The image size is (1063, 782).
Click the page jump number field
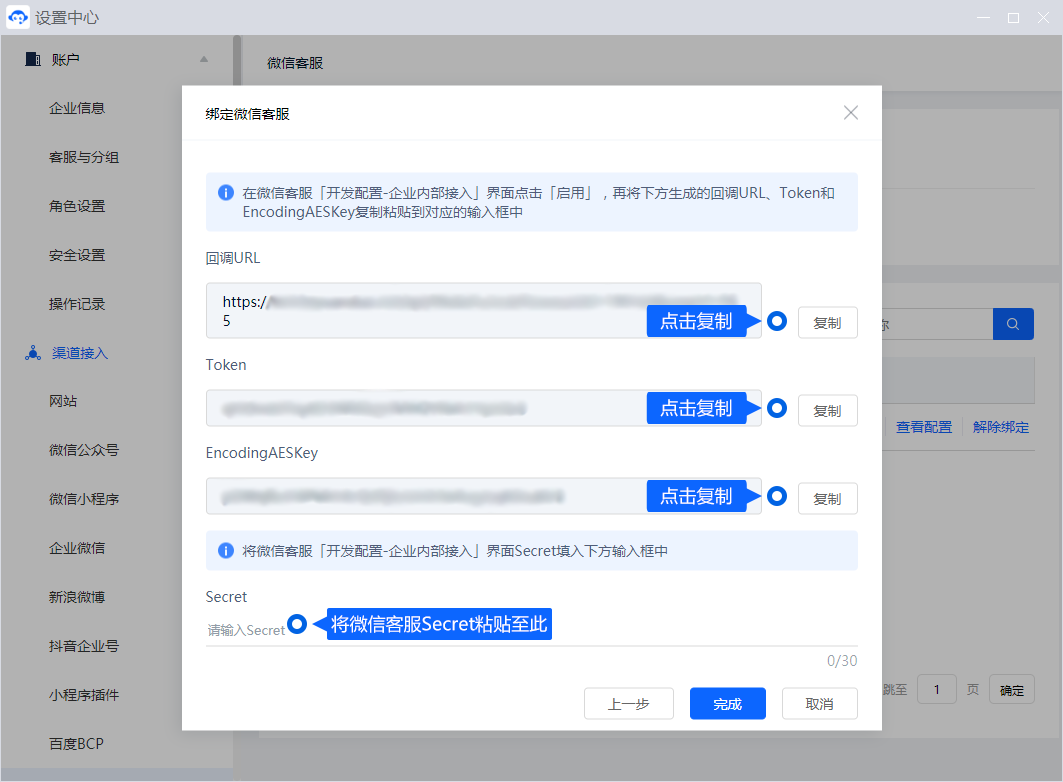pyautogui.click(x=936, y=689)
